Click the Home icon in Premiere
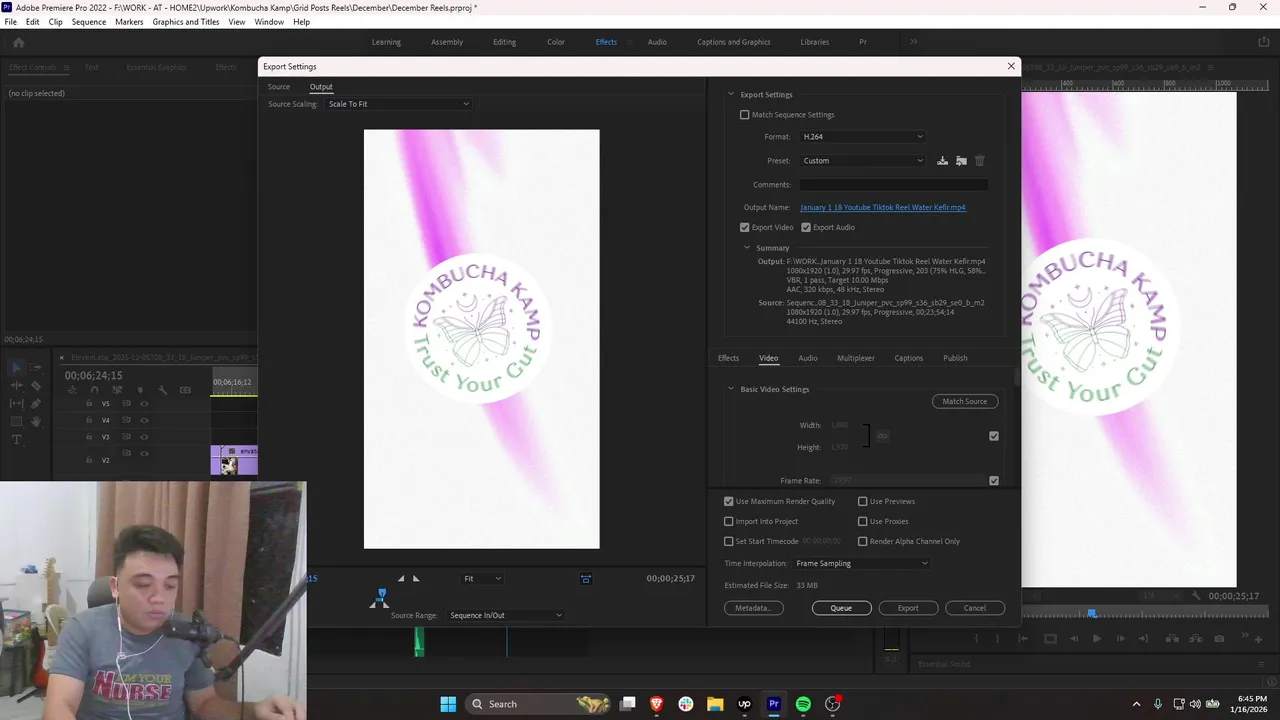The image size is (1280, 720). click(18, 42)
